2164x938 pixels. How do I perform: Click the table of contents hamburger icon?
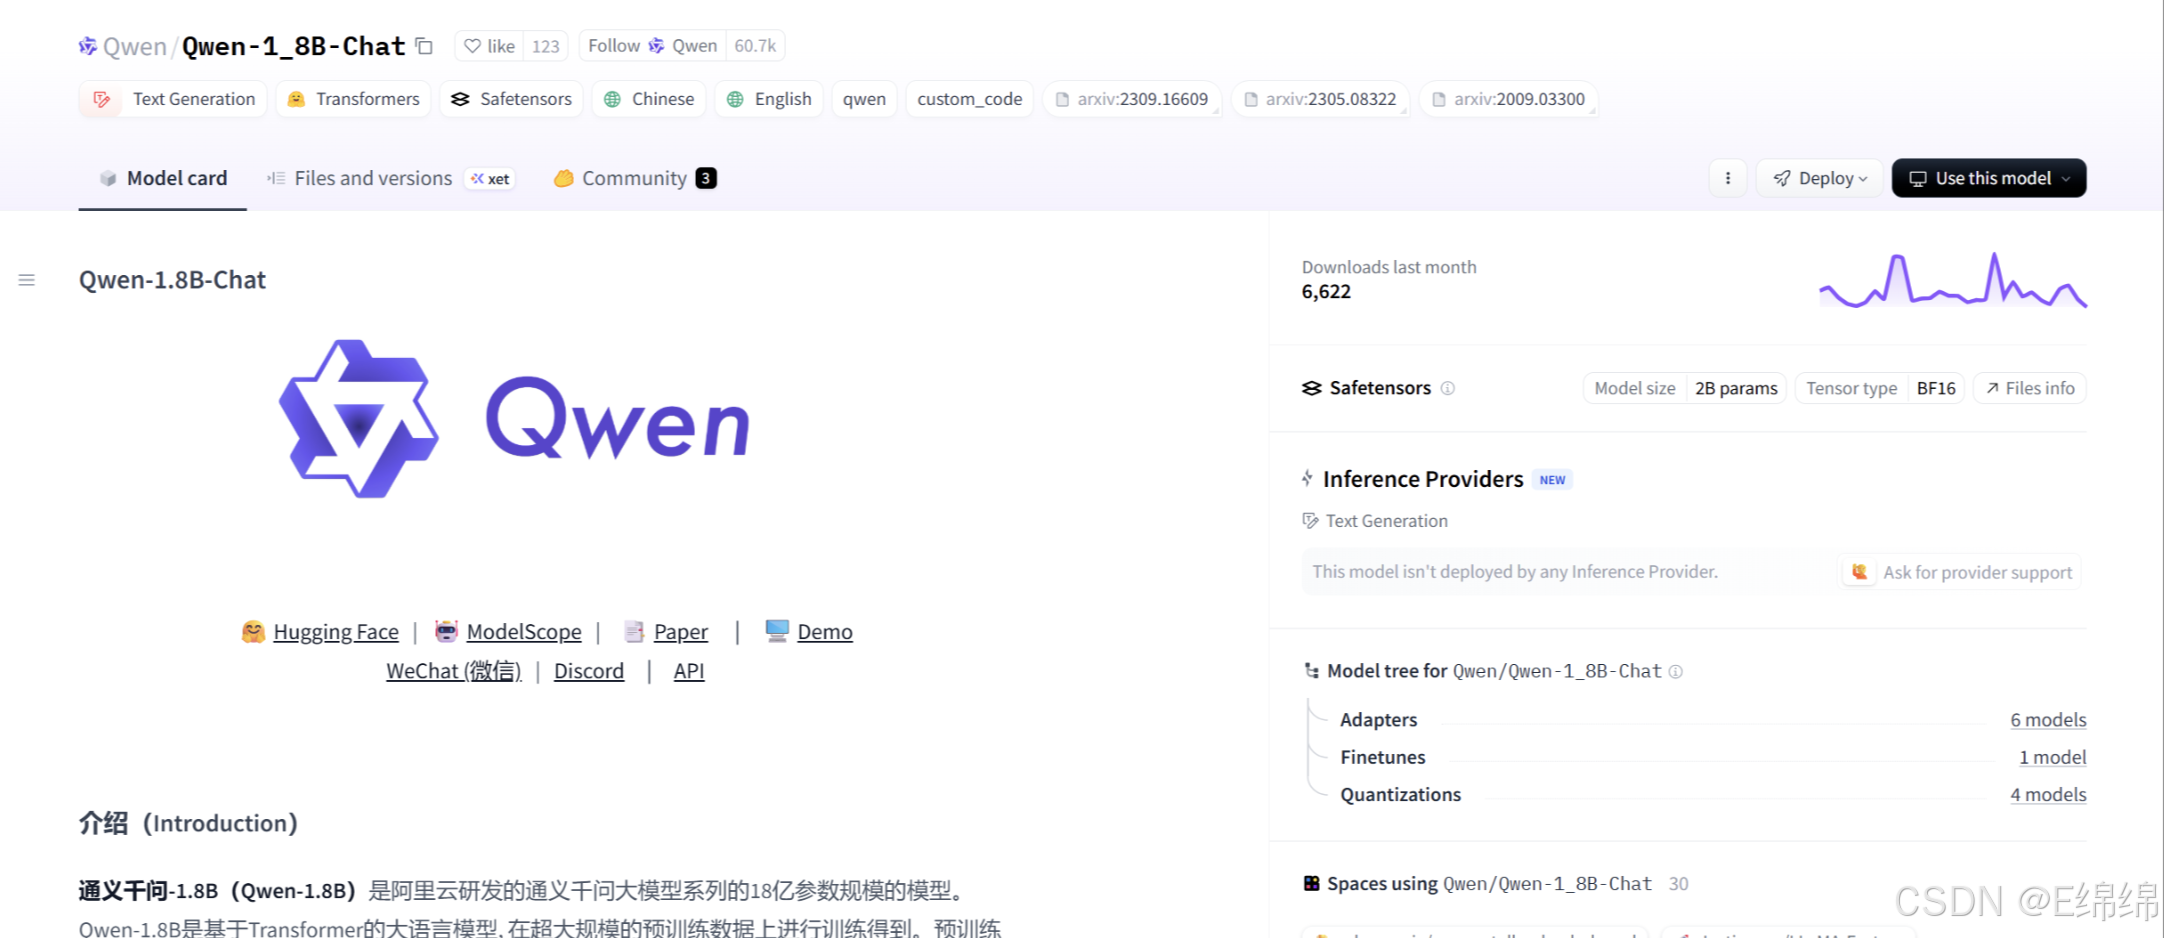pyautogui.click(x=27, y=280)
